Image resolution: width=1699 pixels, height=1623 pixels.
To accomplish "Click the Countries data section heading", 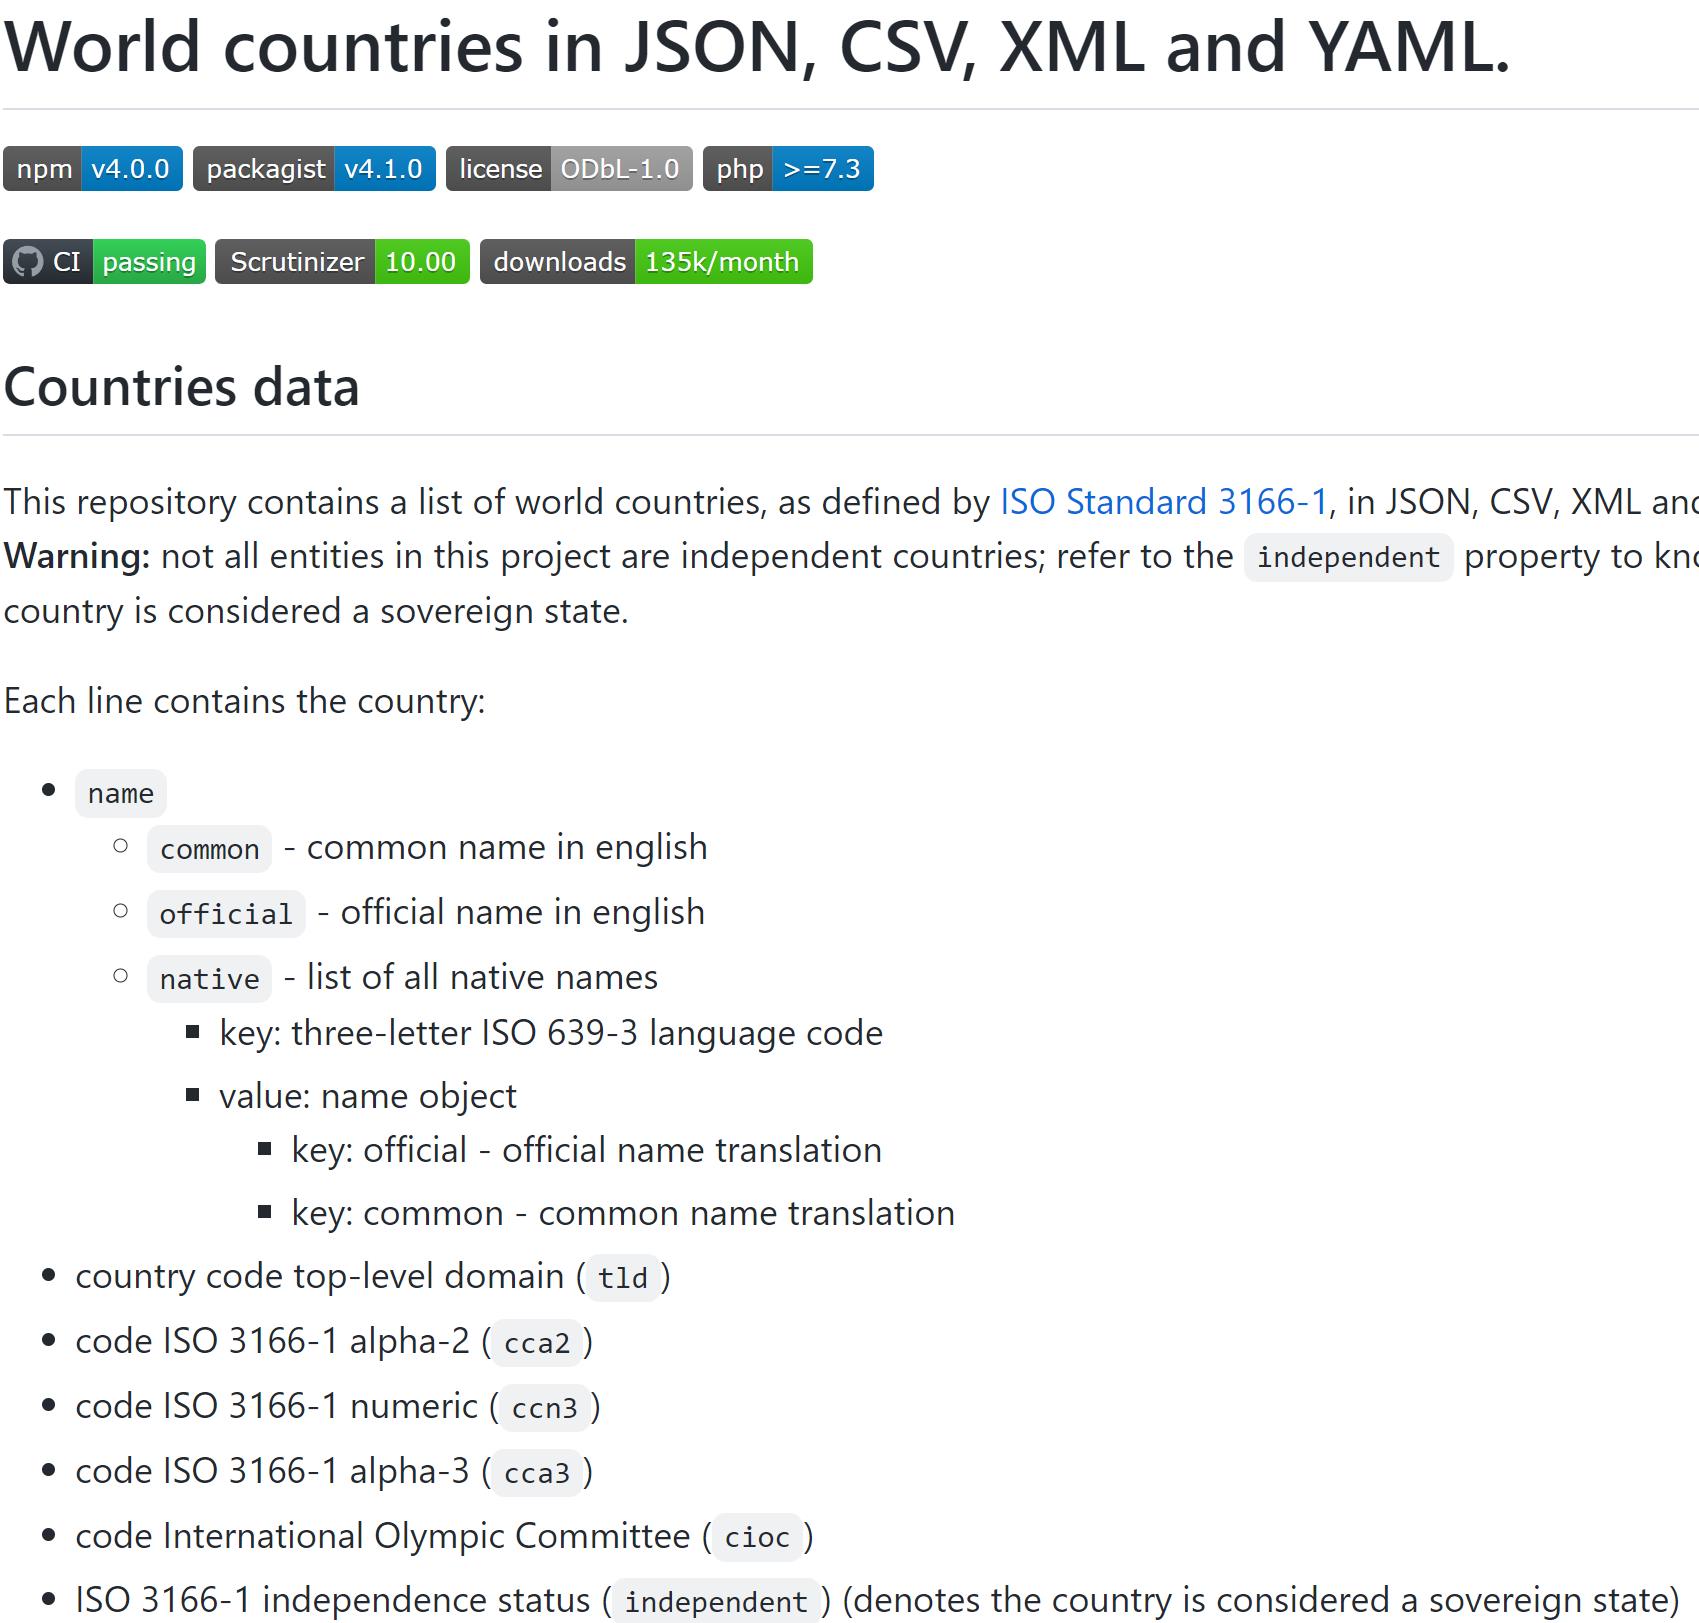I will point(181,387).
